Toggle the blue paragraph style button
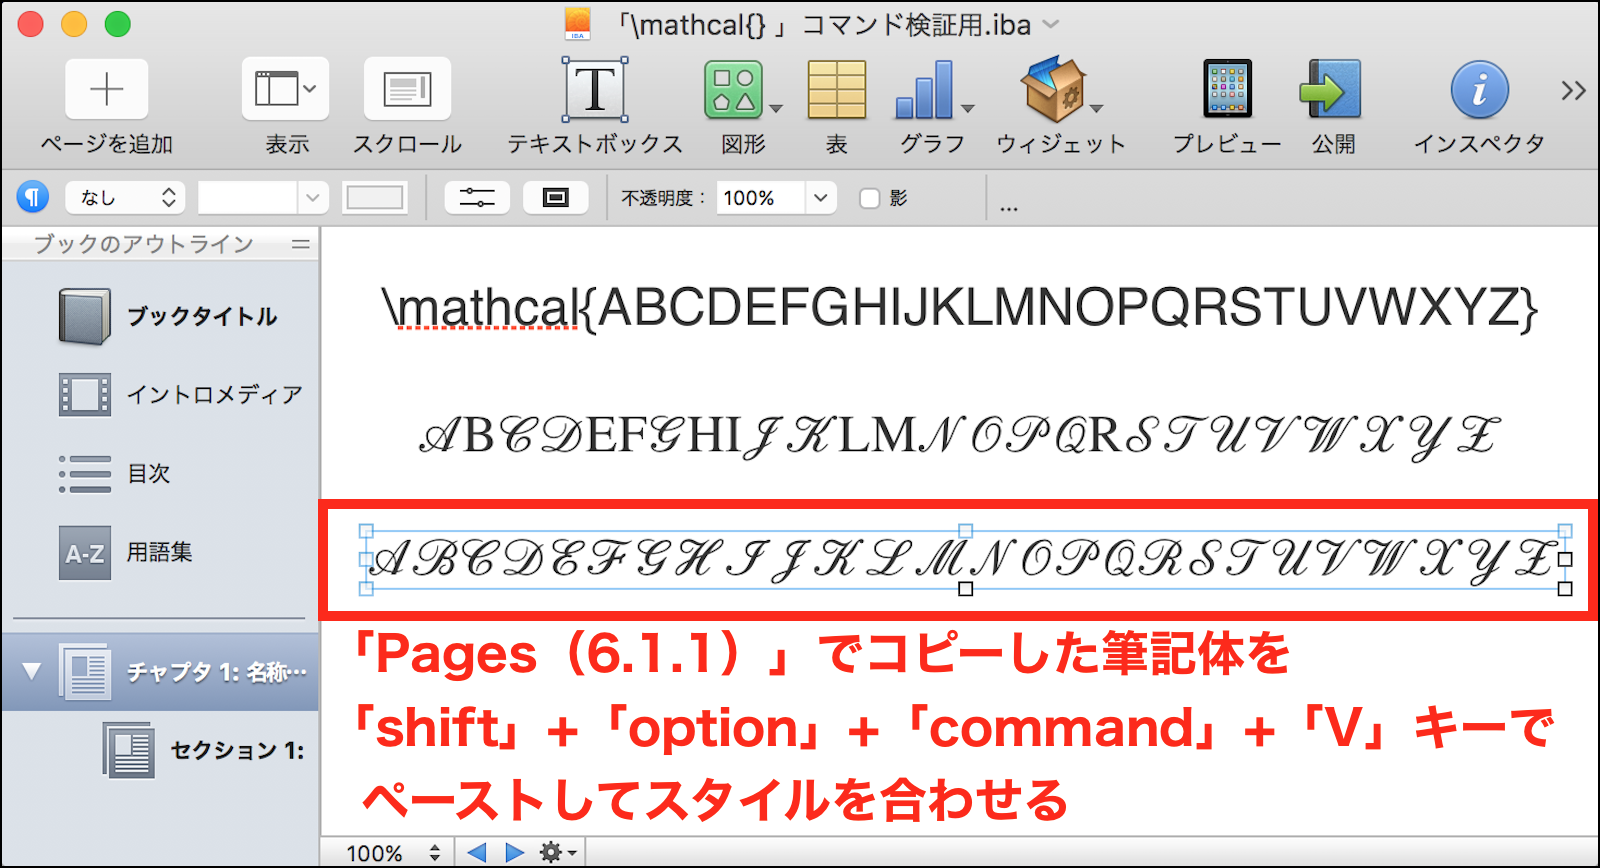Image resolution: width=1600 pixels, height=868 pixels. coord(33,197)
